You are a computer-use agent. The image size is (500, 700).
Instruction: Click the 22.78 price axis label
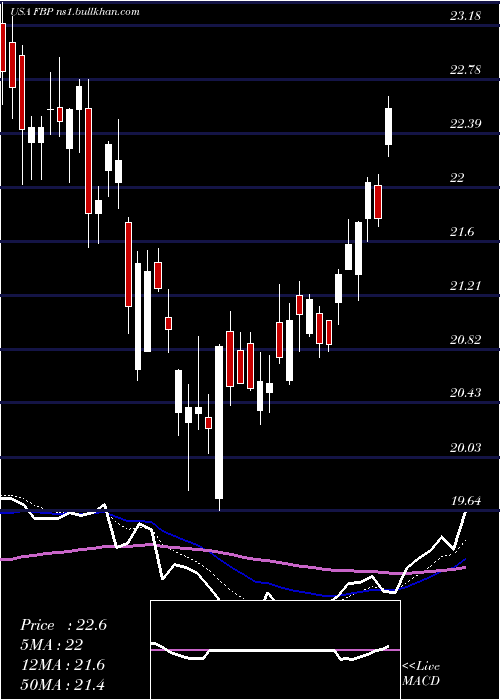click(x=465, y=70)
